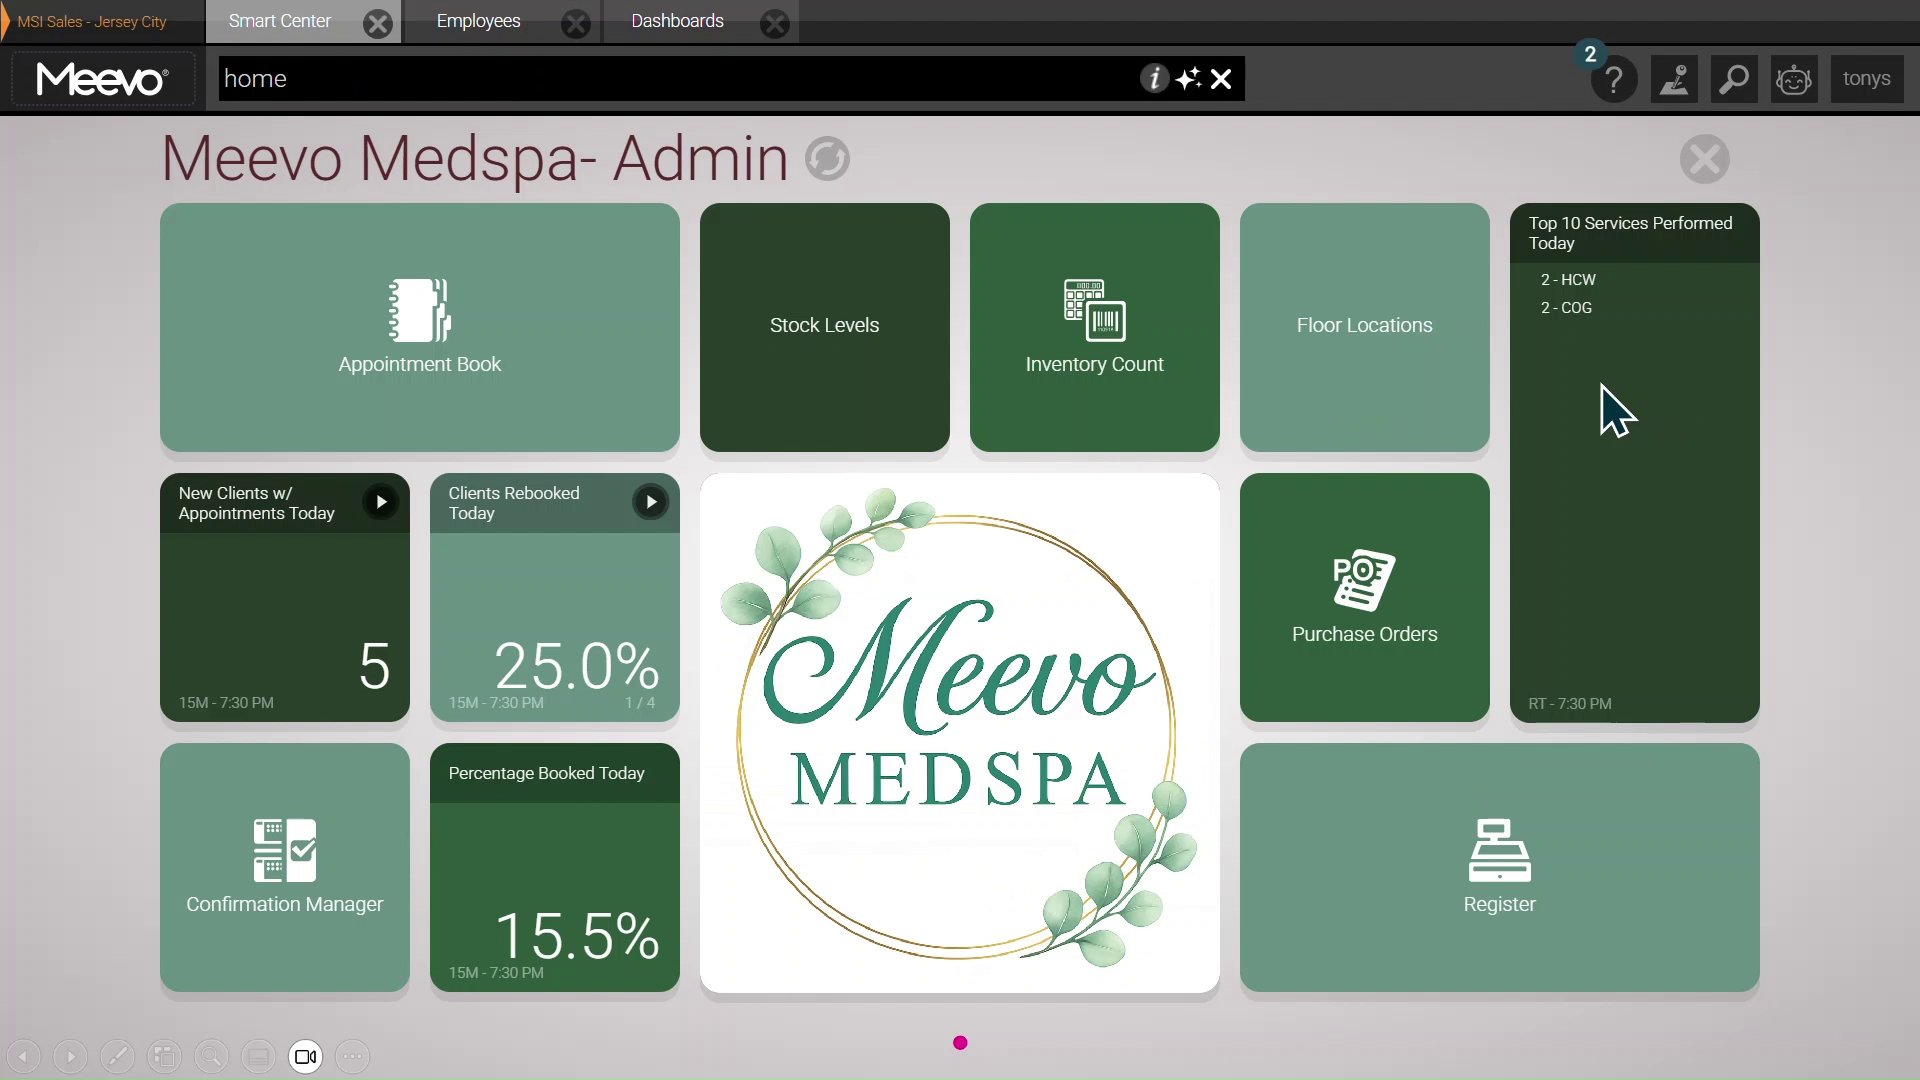
Task: Switch to the Employees tab
Action: [x=480, y=21]
